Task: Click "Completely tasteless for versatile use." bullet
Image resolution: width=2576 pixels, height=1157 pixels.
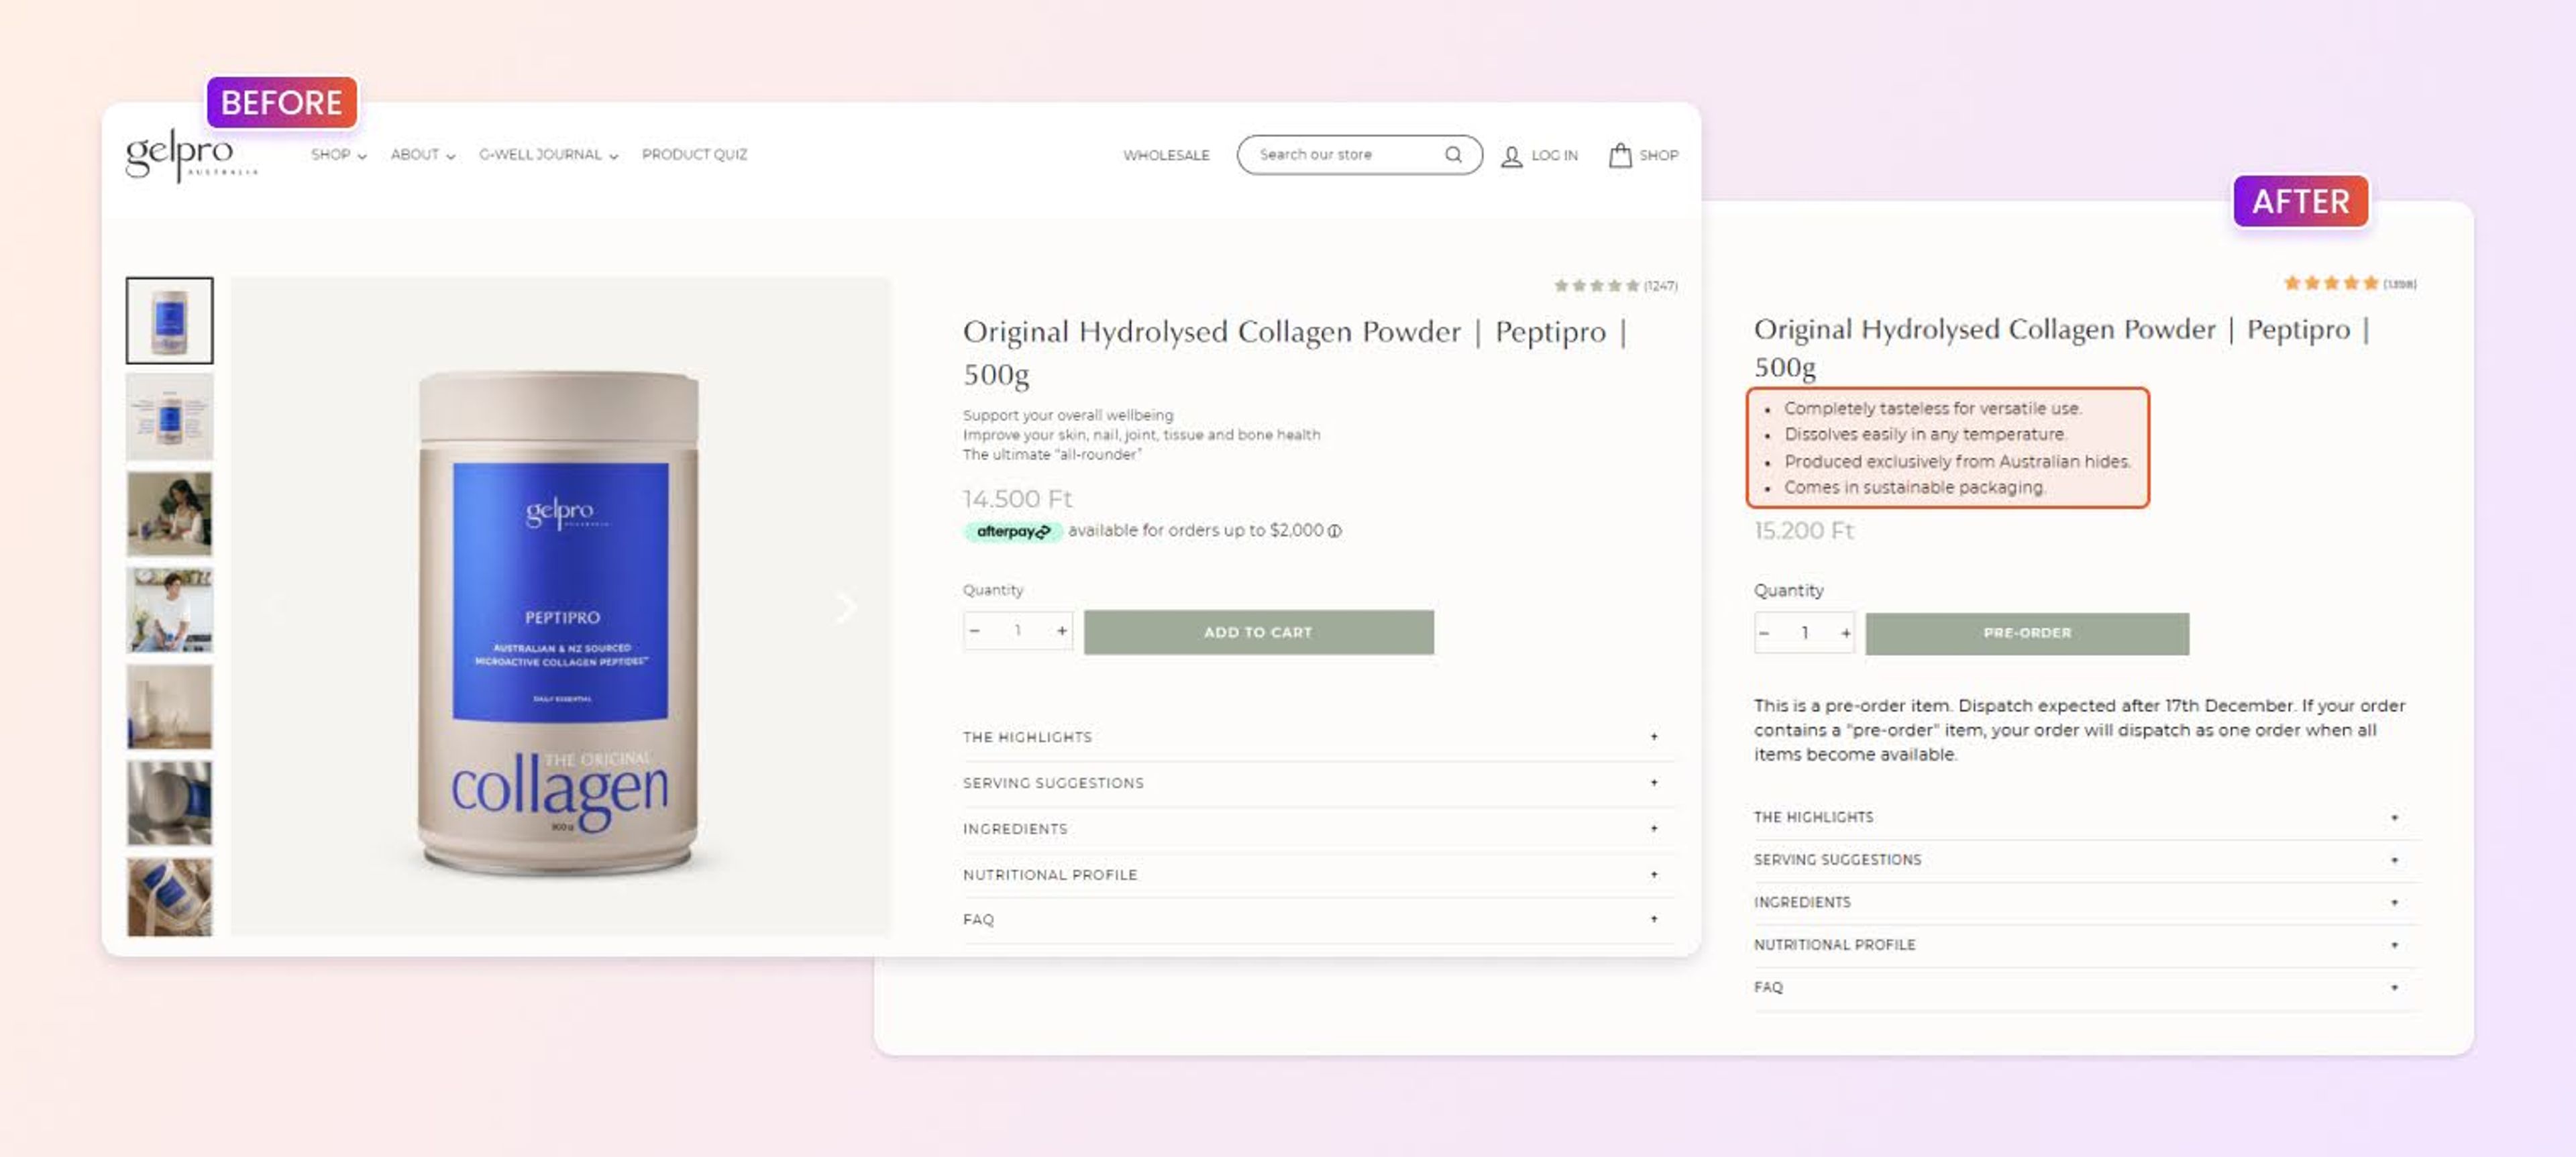Action: [1932, 408]
